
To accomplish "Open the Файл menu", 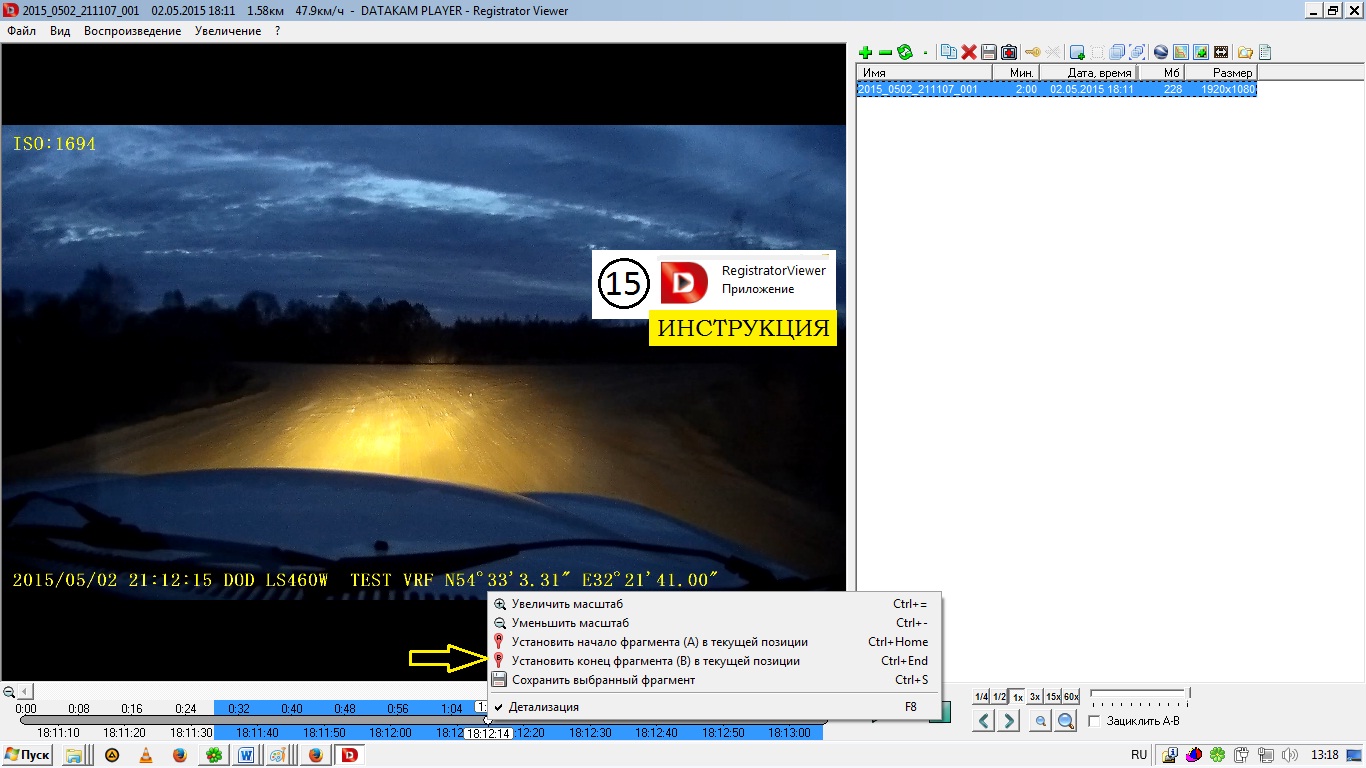I will (21, 31).
